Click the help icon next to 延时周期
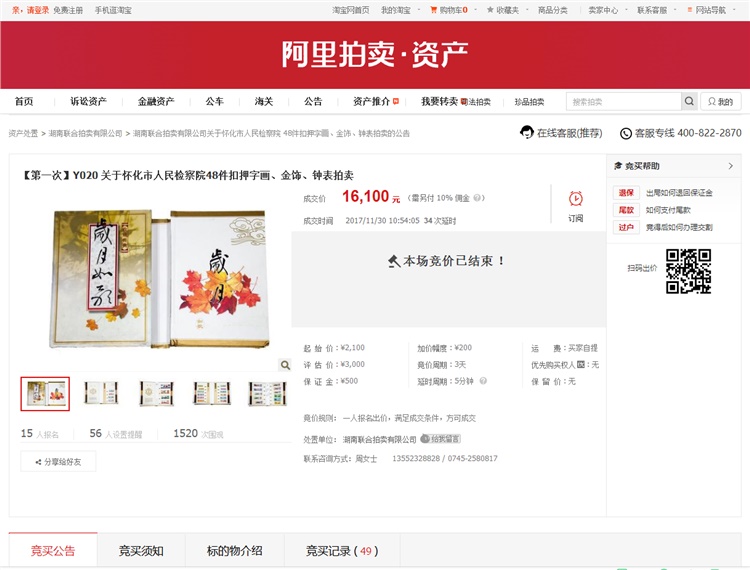The image size is (750, 570). point(484,381)
